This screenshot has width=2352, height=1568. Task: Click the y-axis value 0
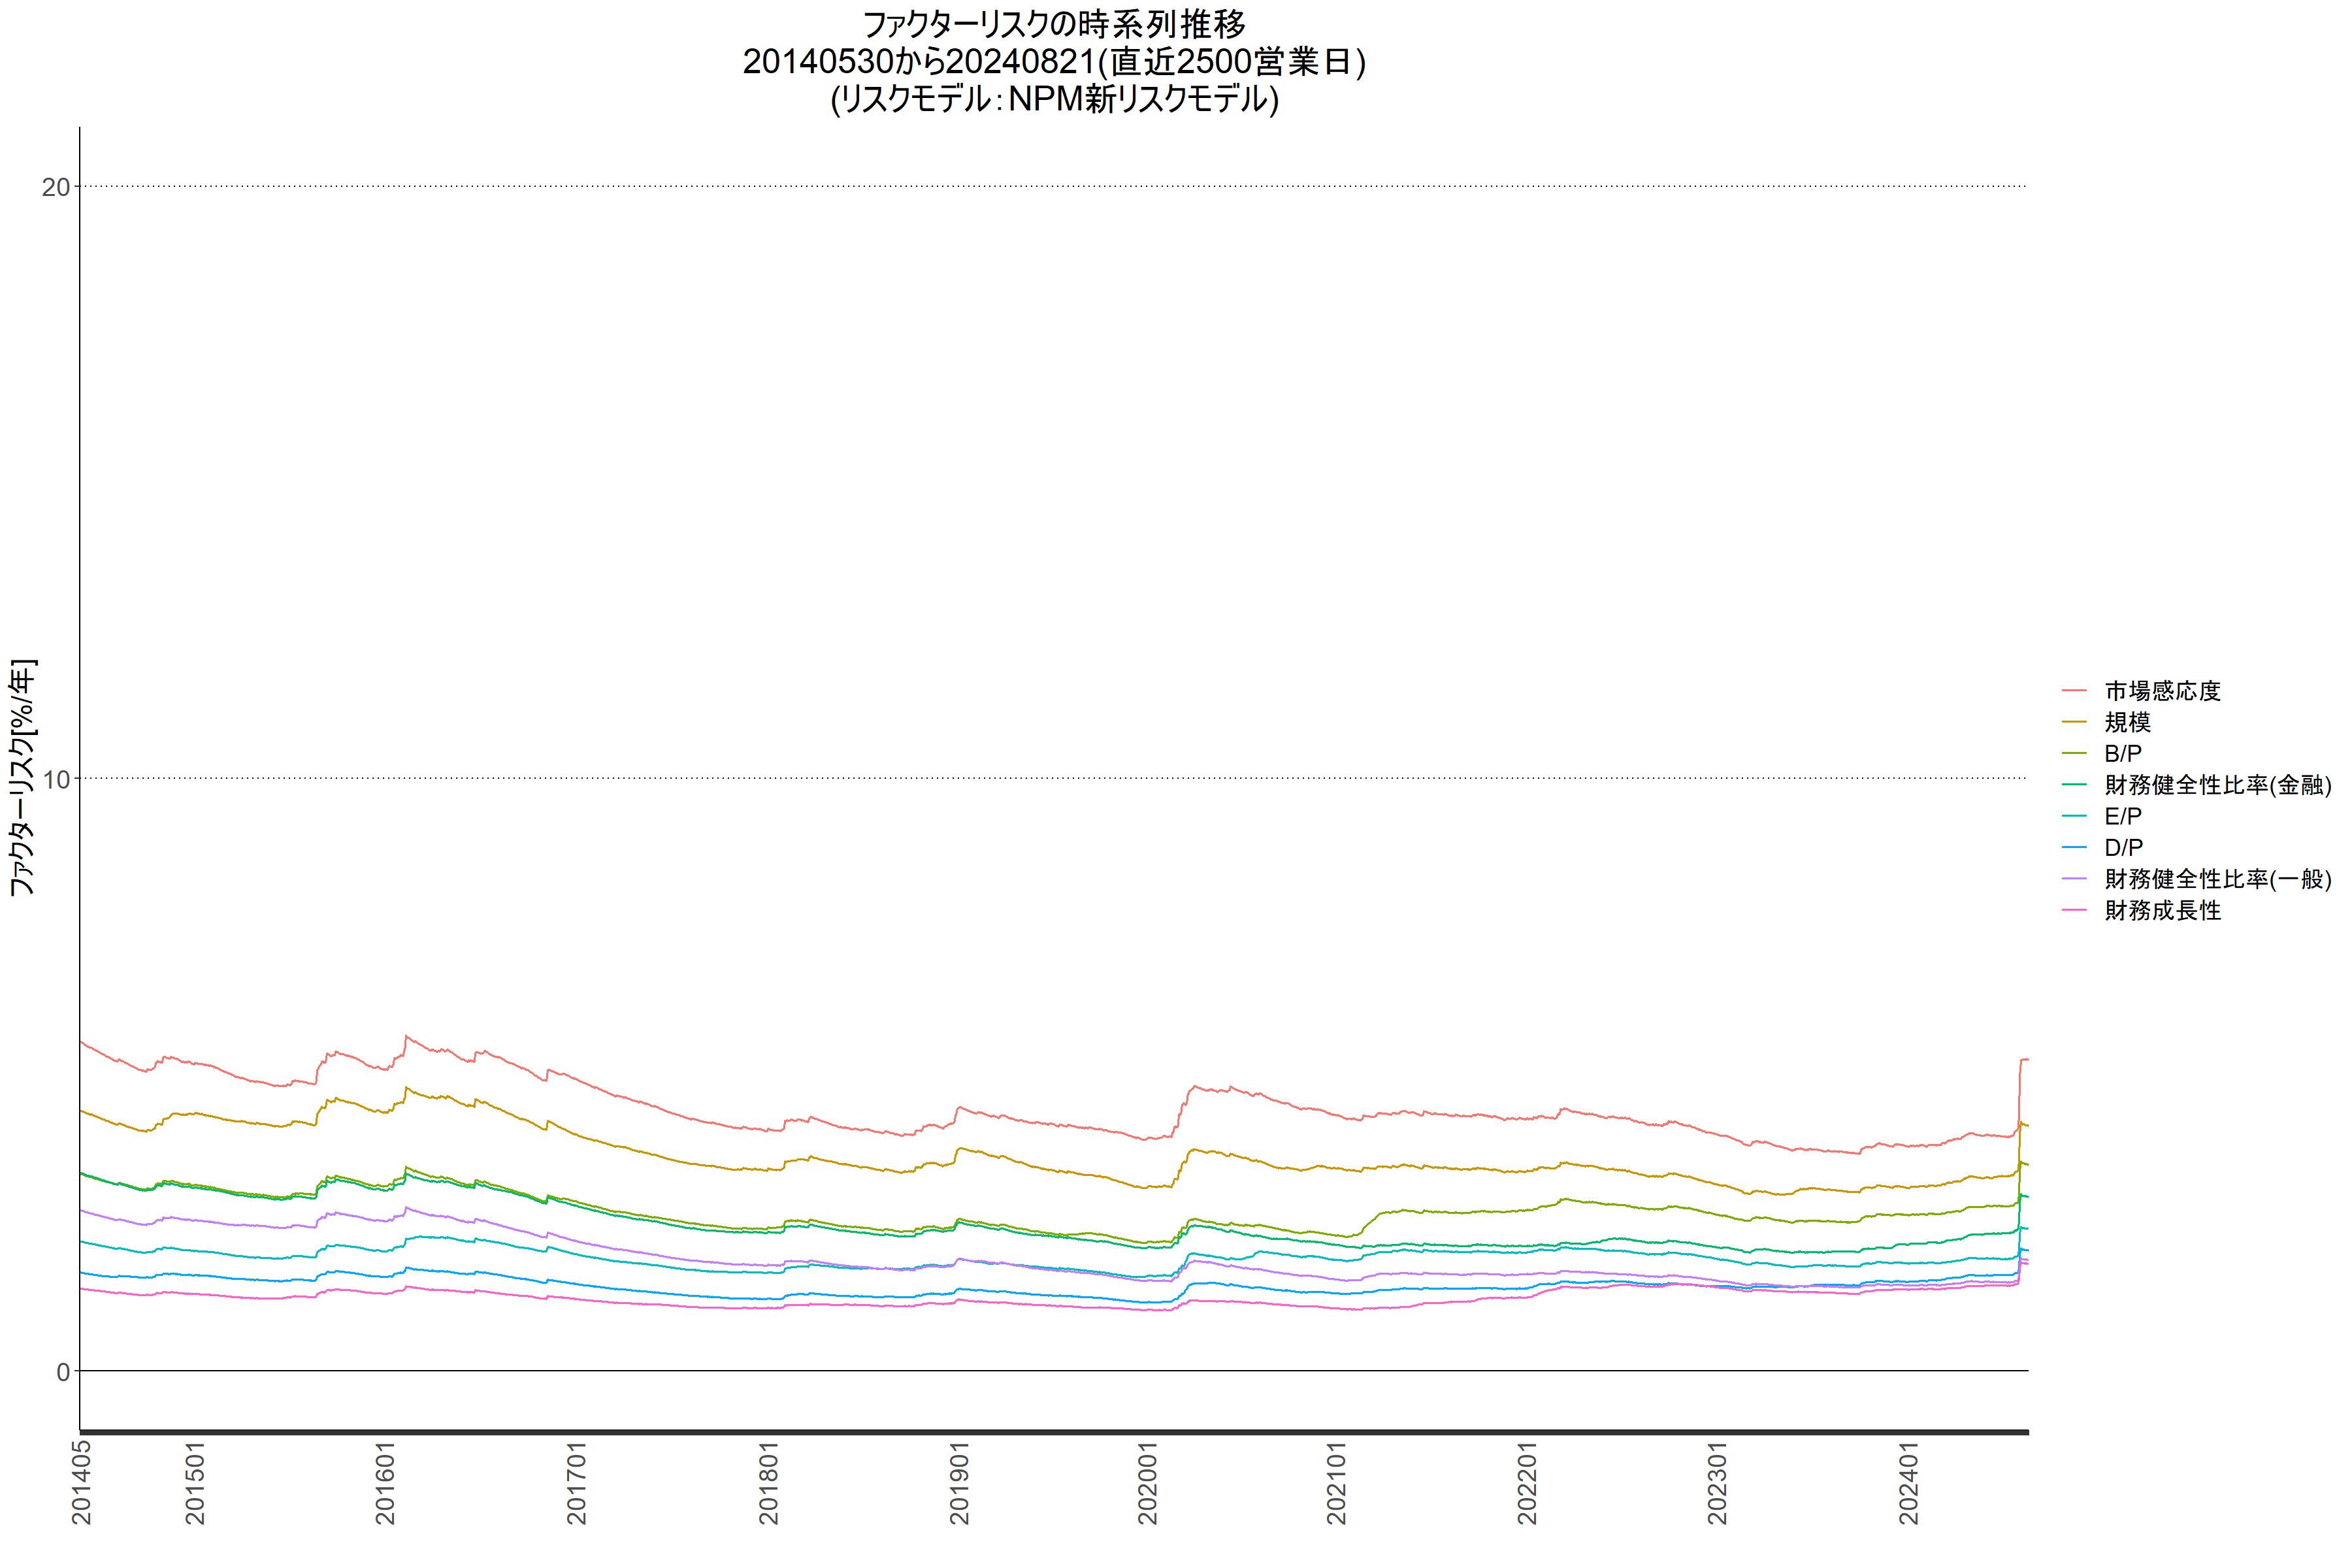pyautogui.click(x=63, y=1372)
